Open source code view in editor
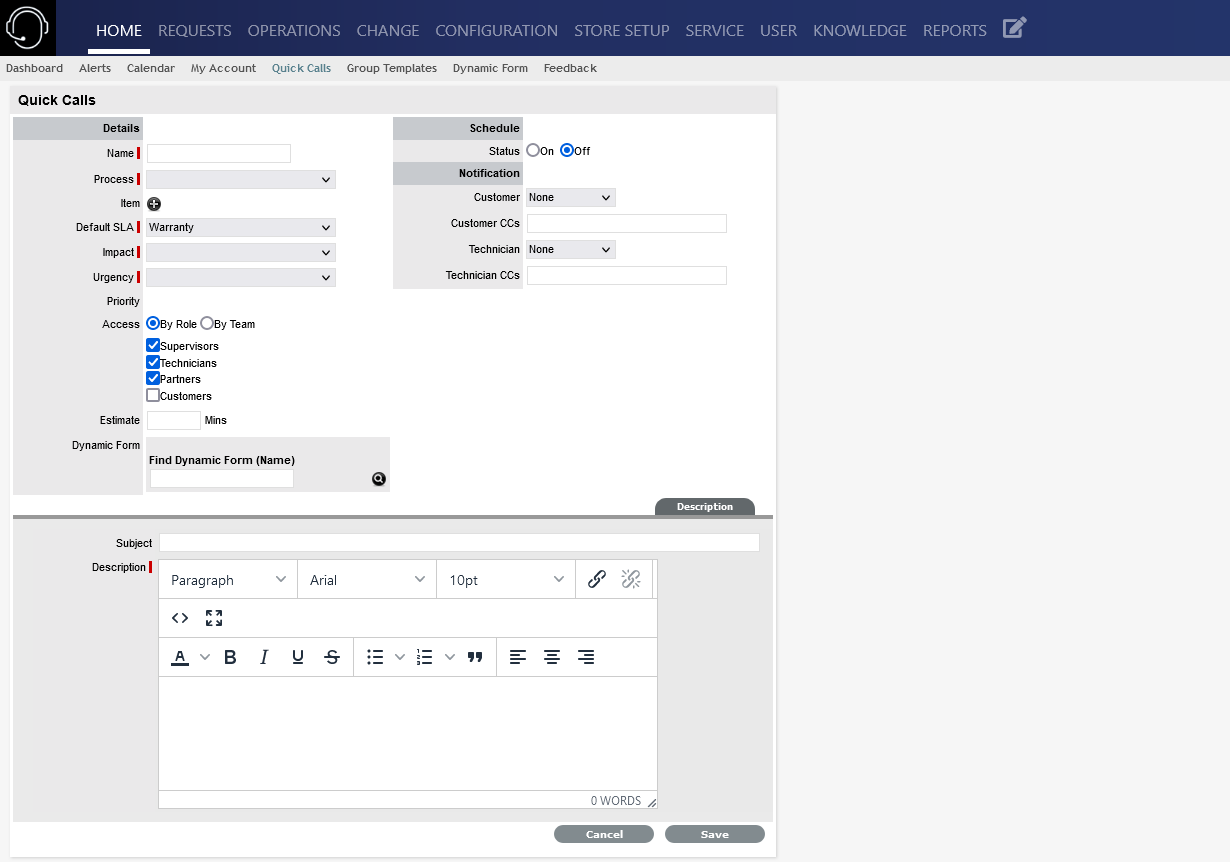1230x862 pixels. coord(180,618)
